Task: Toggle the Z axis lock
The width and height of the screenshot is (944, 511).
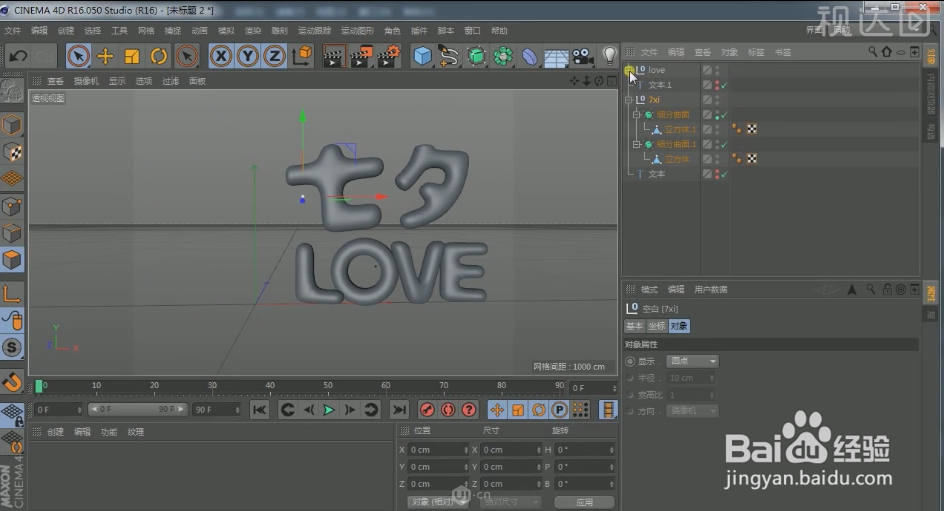Action: (274, 57)
